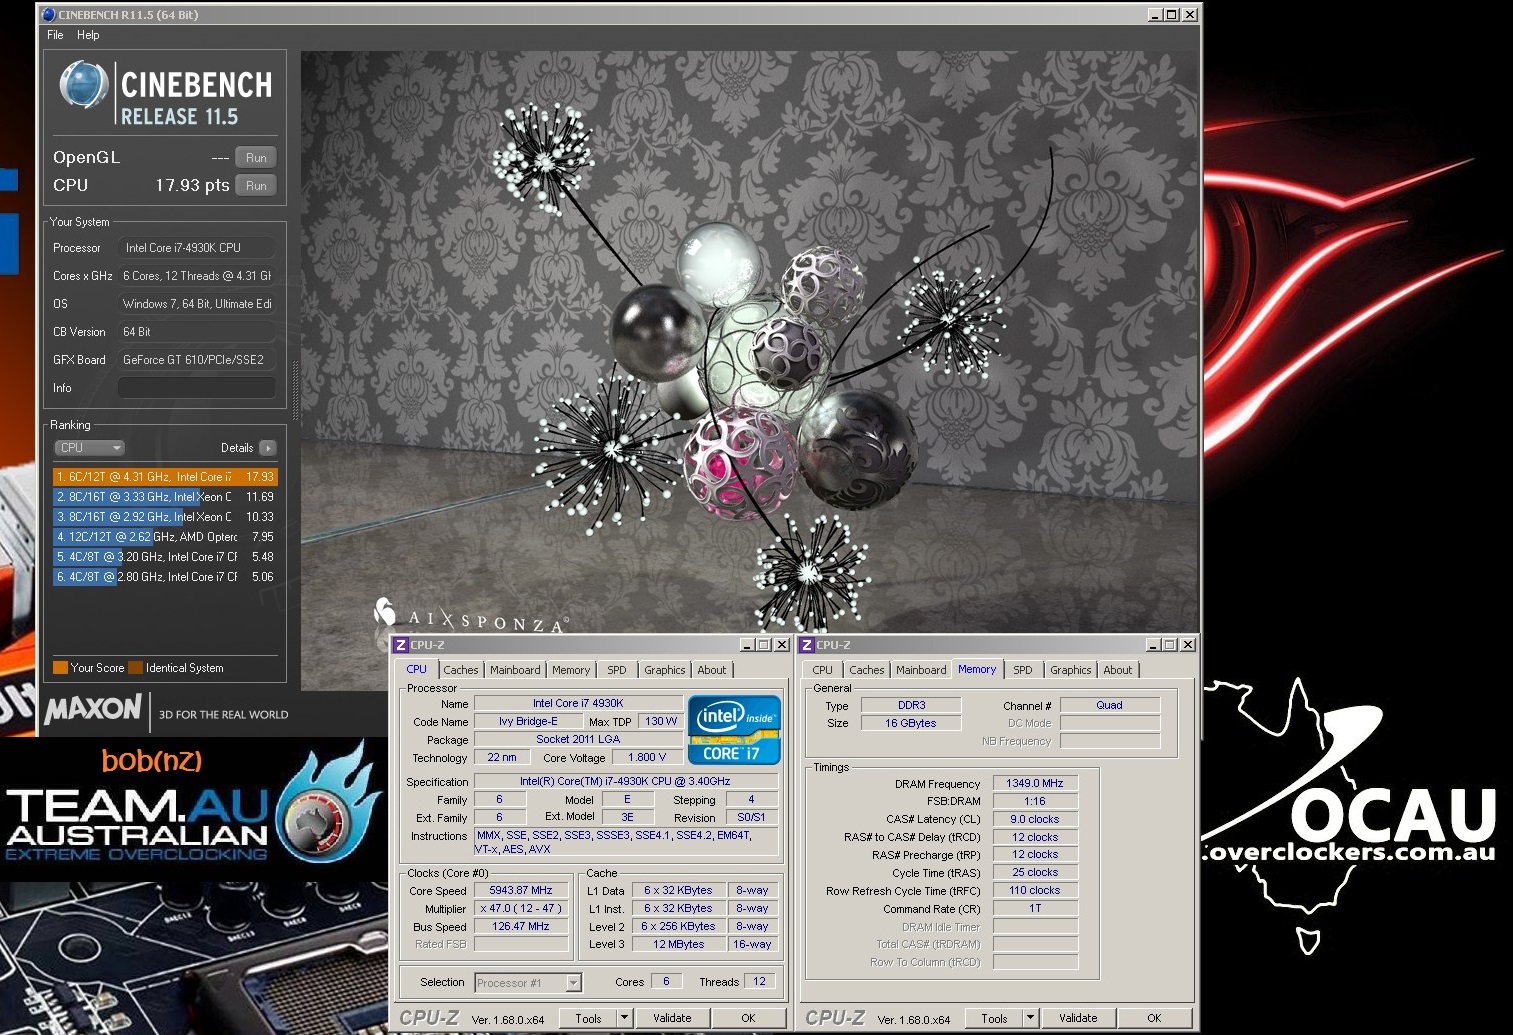This screenshot has width=1513, height=1035.
Task: Click Validate in left CPU-Z window
Action: (672, 1018)
